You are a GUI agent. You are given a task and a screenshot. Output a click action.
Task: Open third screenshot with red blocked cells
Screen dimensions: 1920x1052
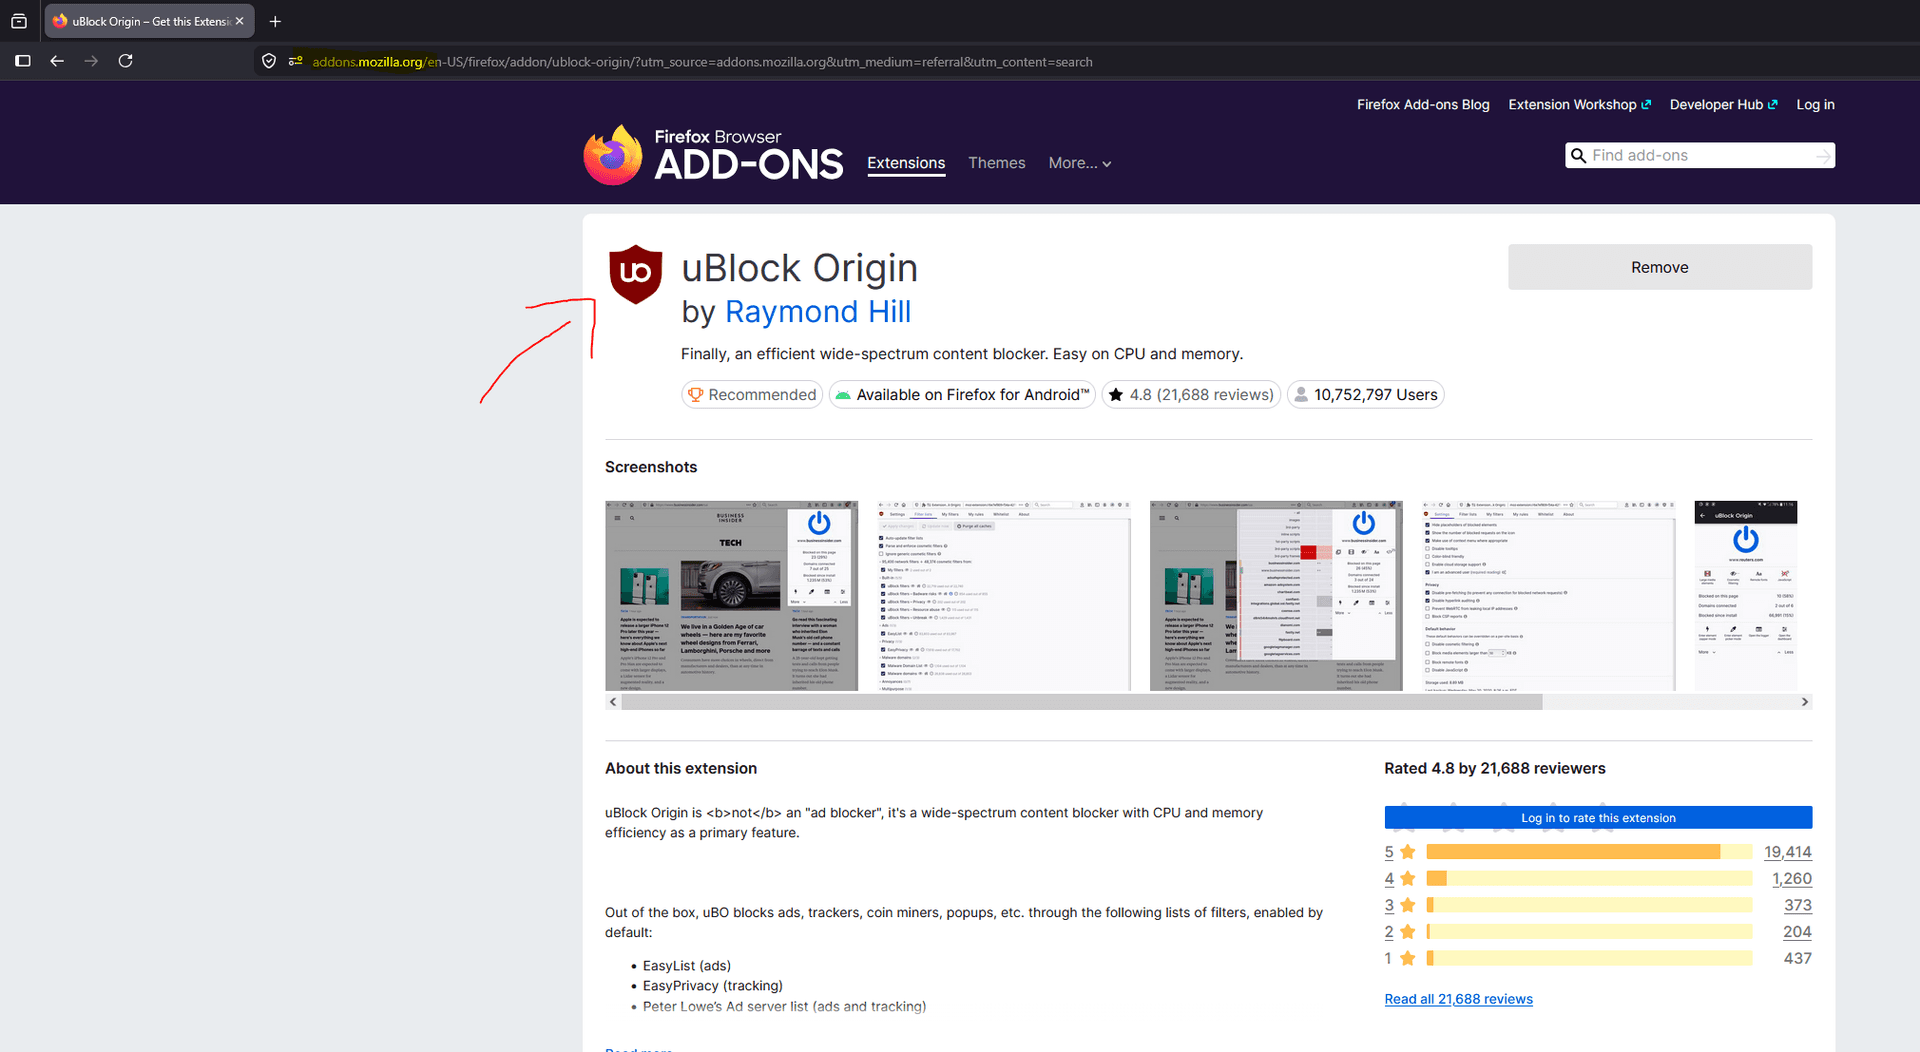pyautogui.click(x=1276, y=596)
